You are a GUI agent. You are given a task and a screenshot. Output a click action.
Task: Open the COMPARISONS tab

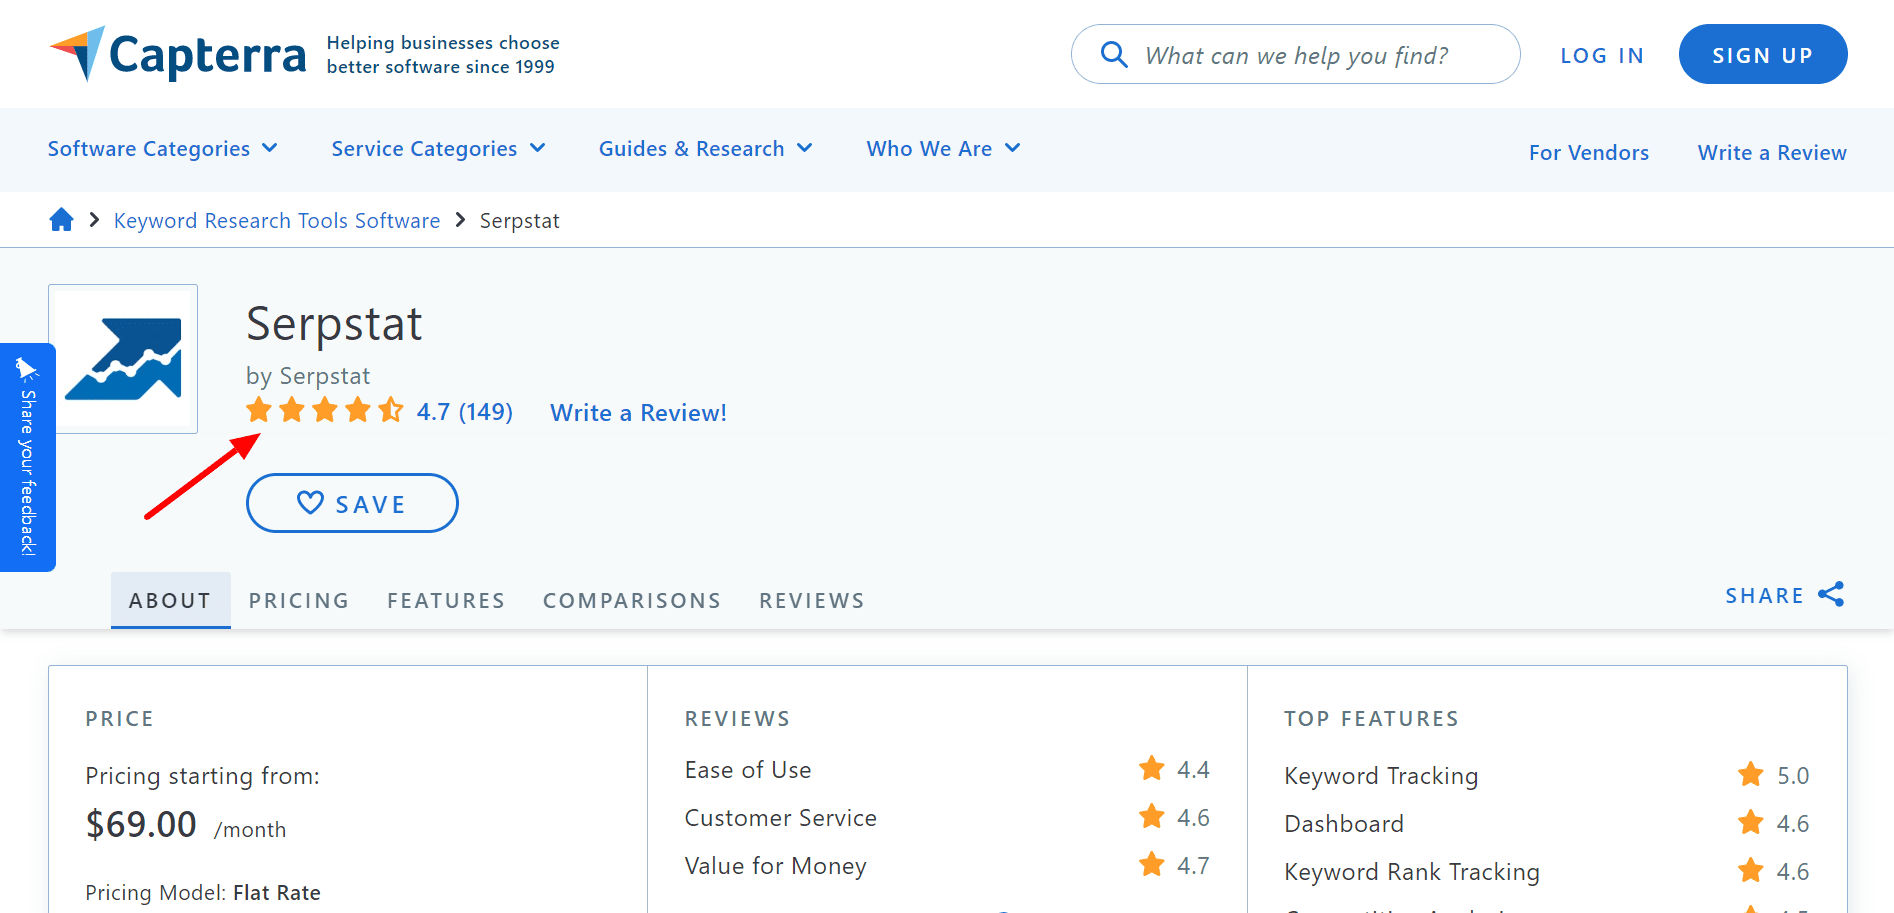pyautogui.click(x=632, y=600)
